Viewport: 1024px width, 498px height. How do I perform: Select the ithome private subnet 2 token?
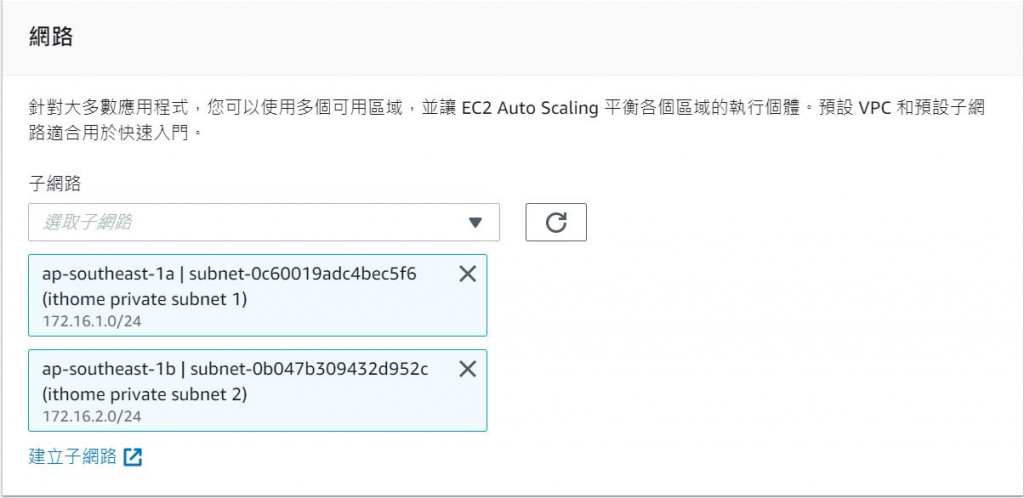tap(257, 390)
